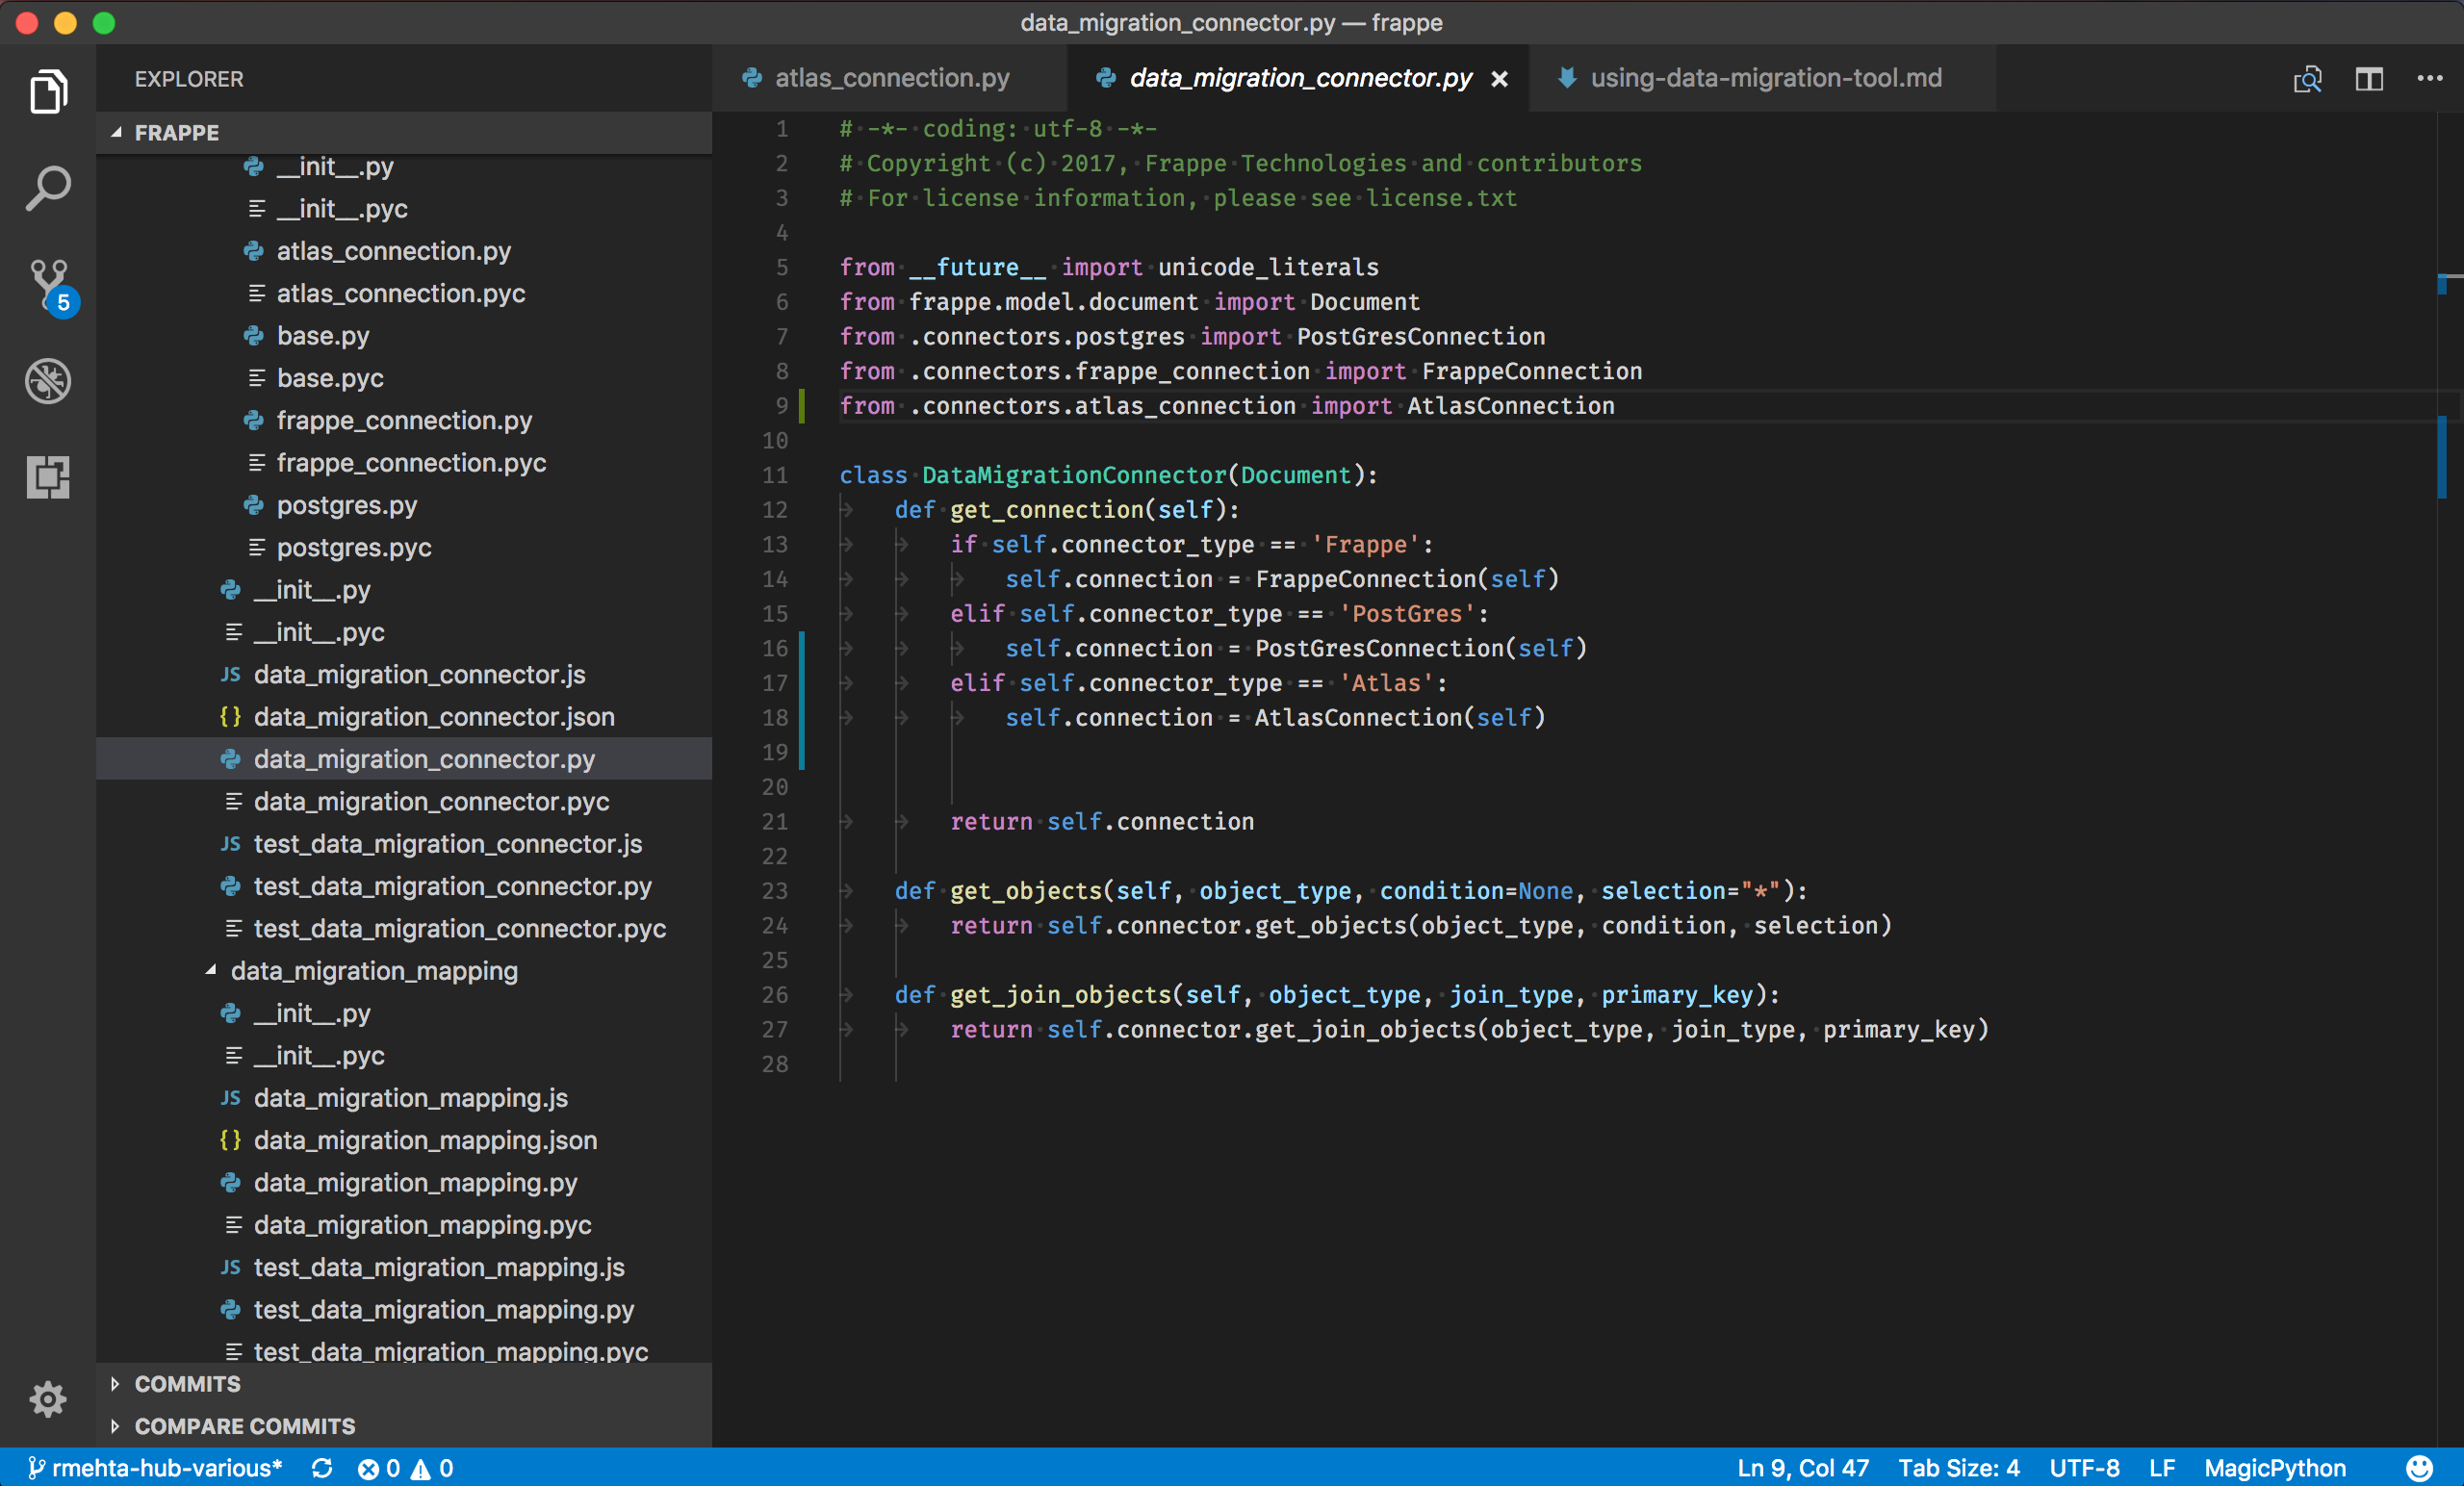
Task: Toggle the data_migration_mapping folder
Action: pyautogui.click(x=210, y=970)
